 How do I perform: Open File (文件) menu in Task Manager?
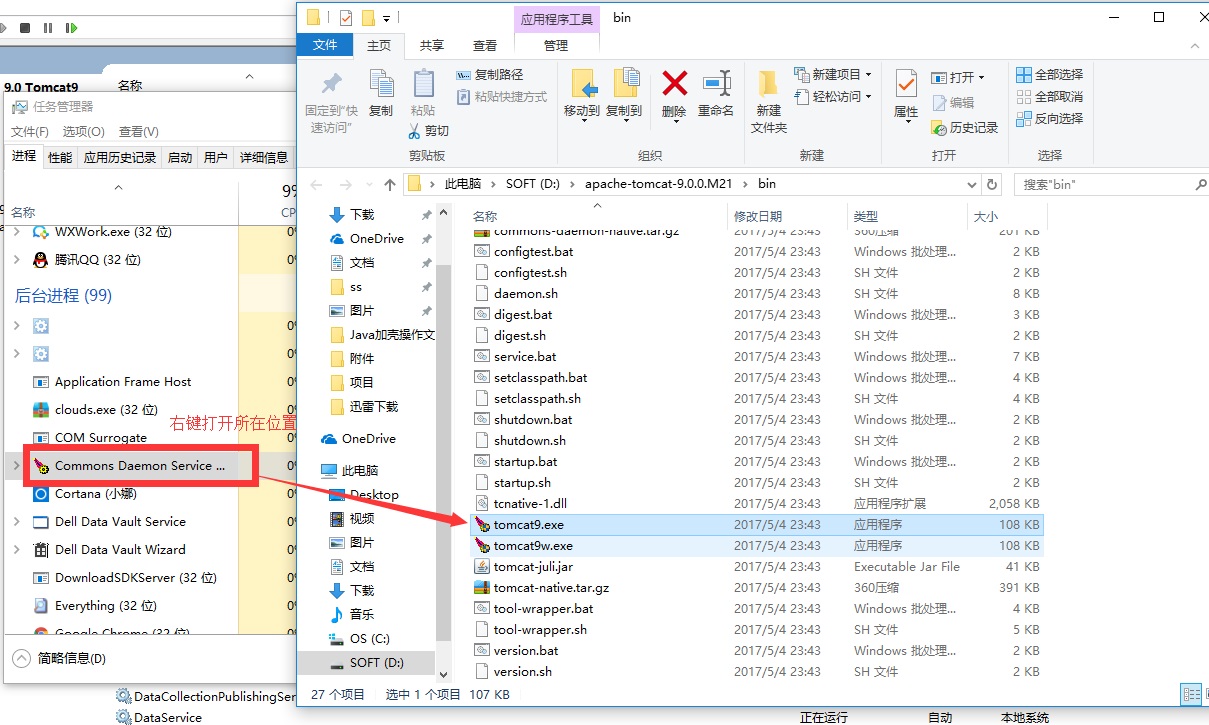click(x=30, y=132)
